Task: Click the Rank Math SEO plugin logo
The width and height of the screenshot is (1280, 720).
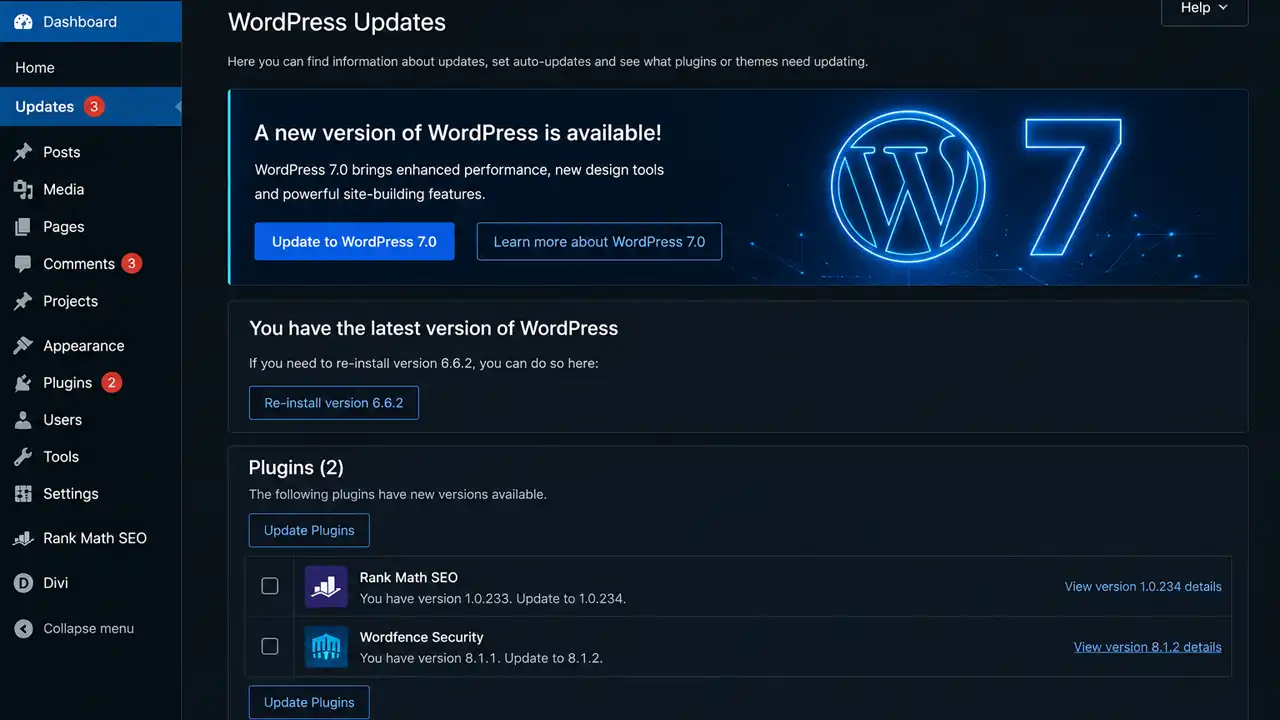Action: click(x=326, y=587)
